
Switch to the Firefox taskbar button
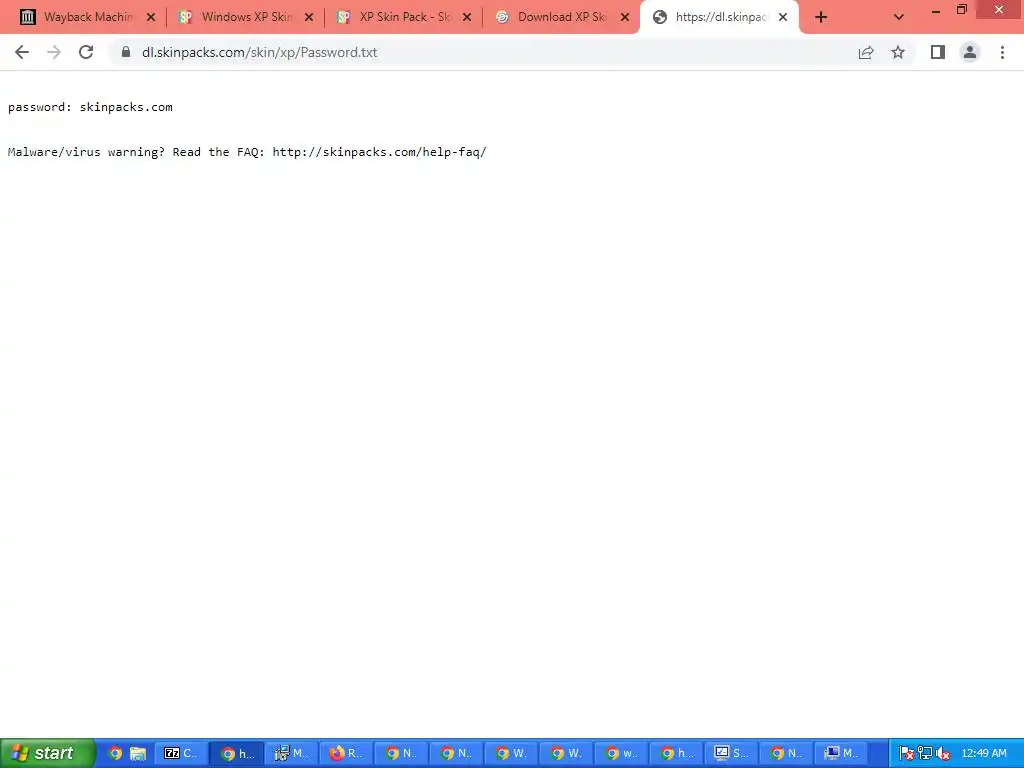click(346, 753)
